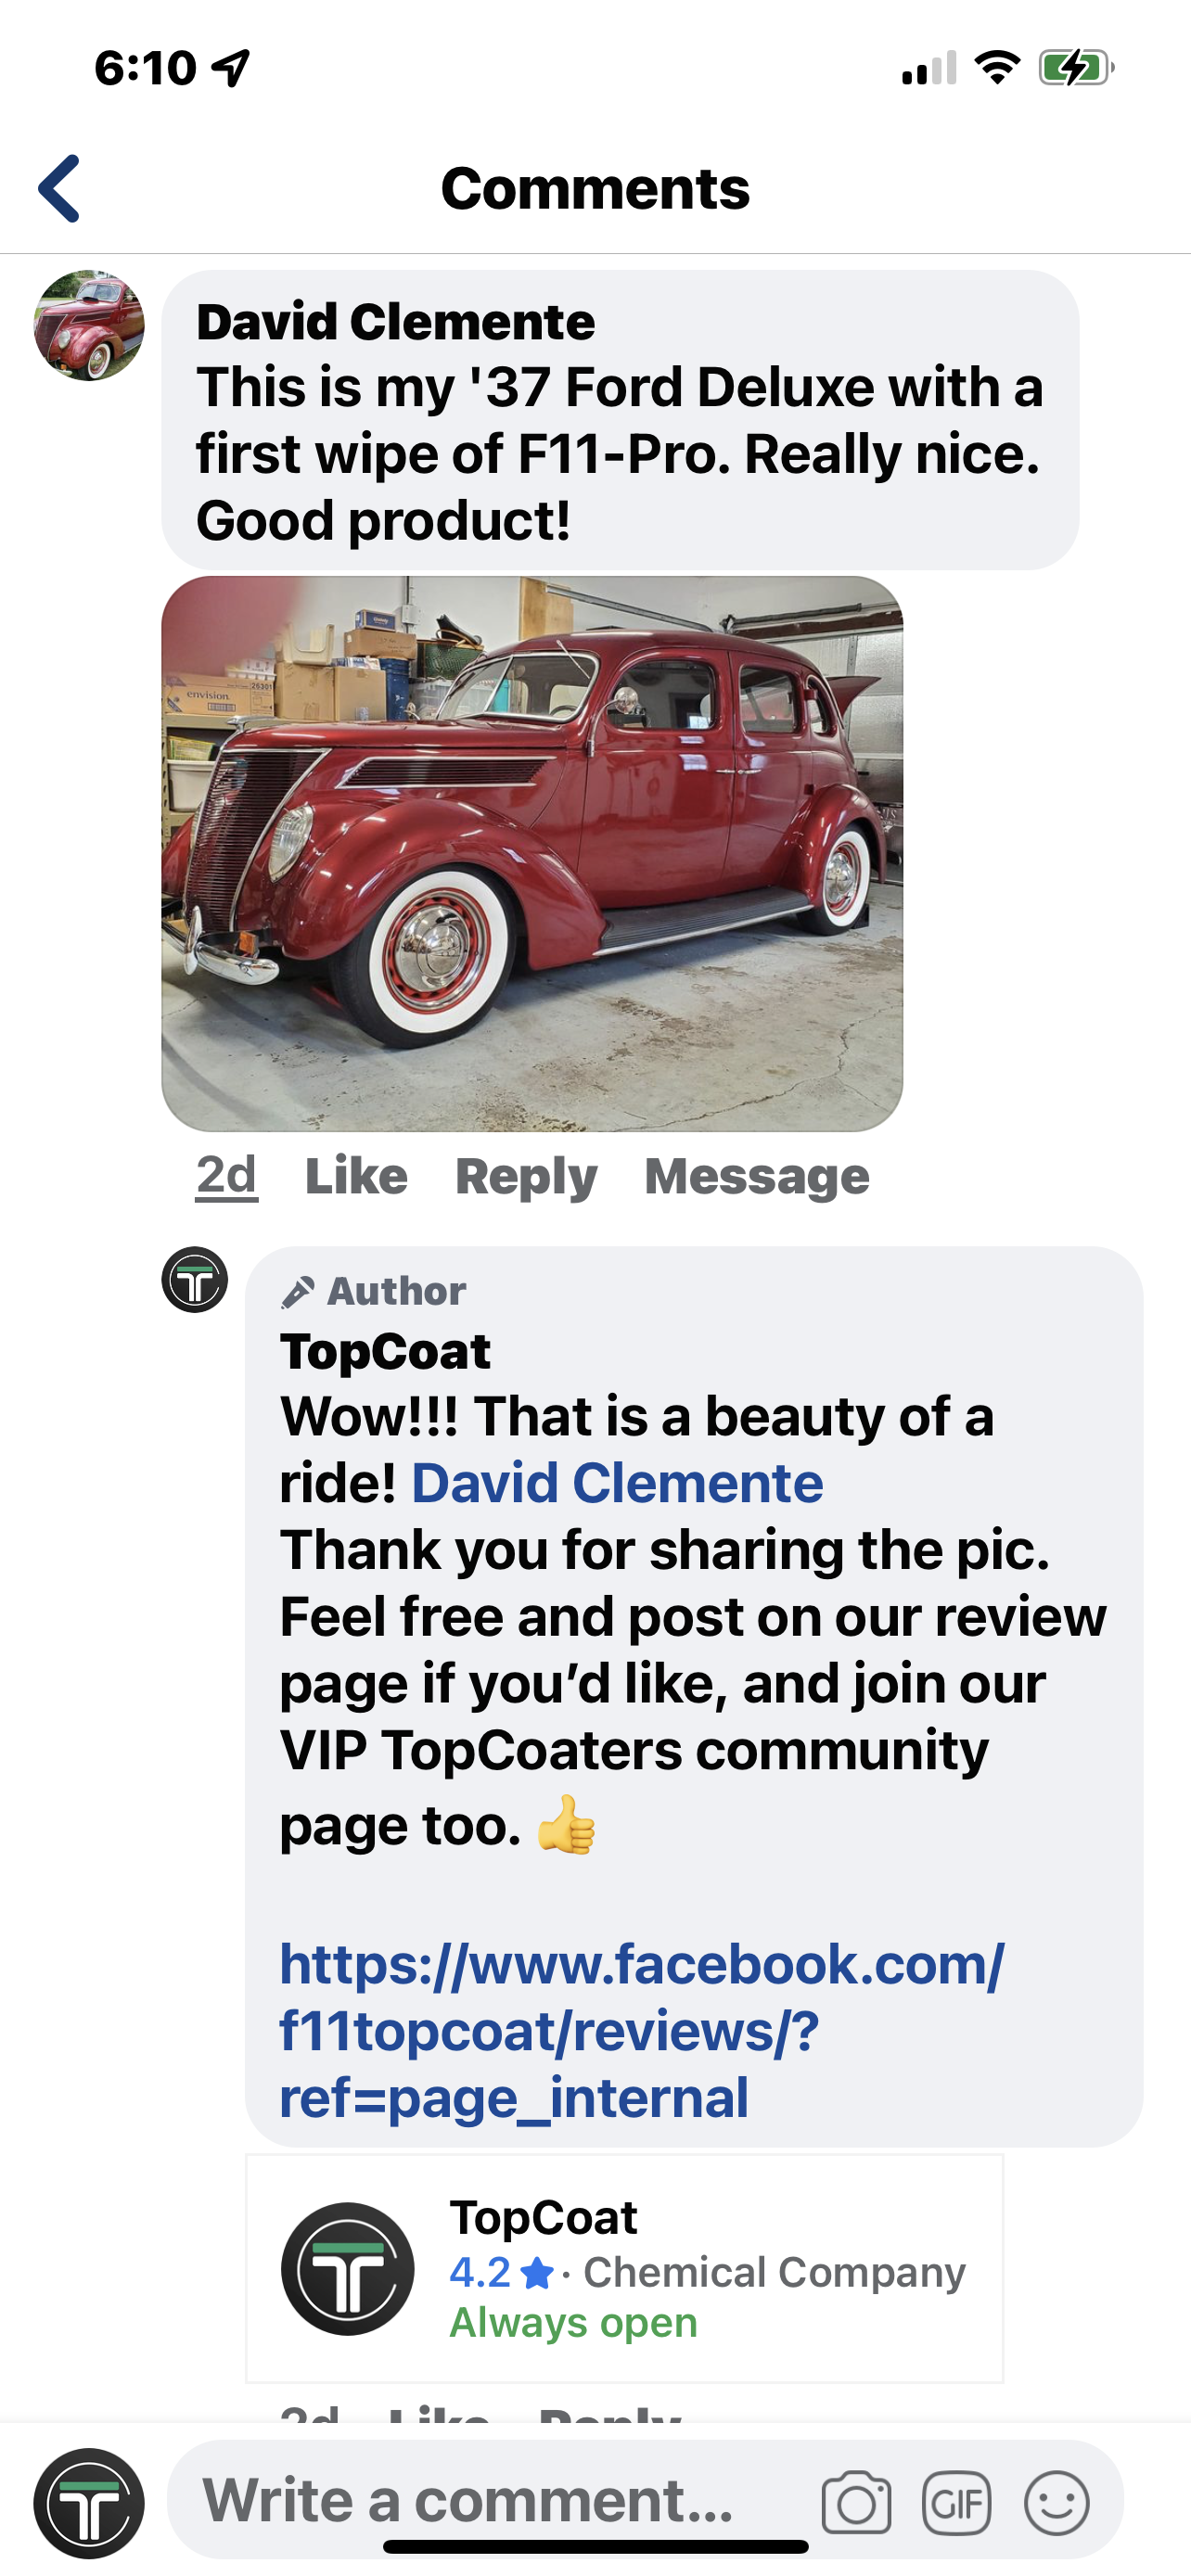This screenshot has height=2576, width=1191.
Task: Reply to David Clemente's comment
Action: [x=526, y=1176]
